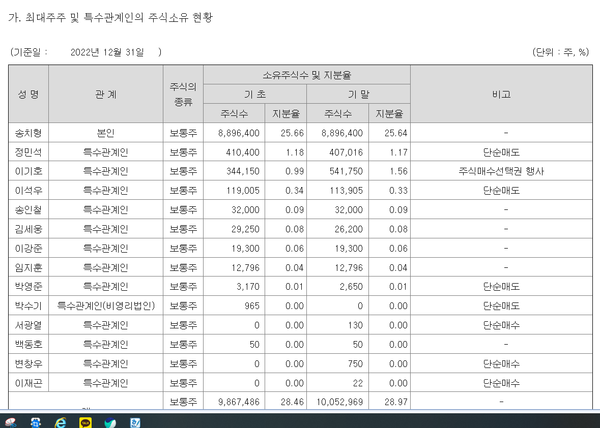Click the 기 초 sub-header
Screen dimensions: 600x428
(x=255, y=94)
